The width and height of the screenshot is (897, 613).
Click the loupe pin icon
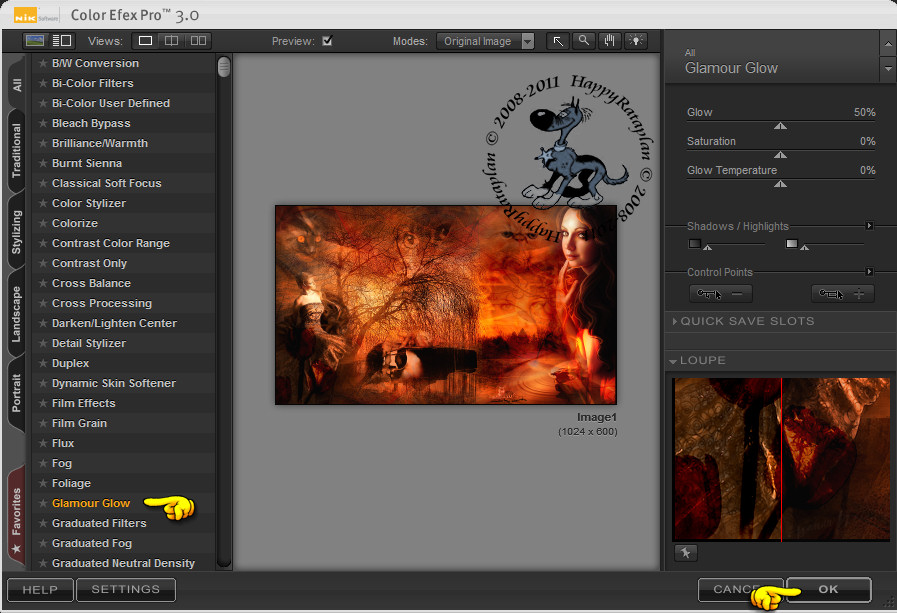(x=685, y=552)
